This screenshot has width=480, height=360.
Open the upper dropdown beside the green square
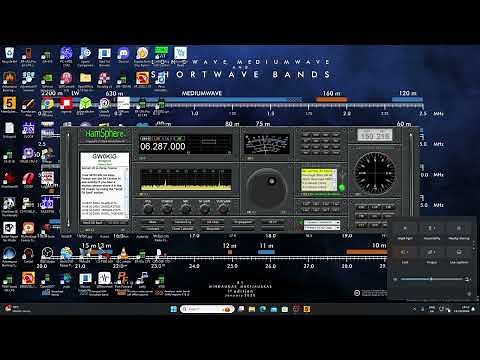click(x=322, y=222)
